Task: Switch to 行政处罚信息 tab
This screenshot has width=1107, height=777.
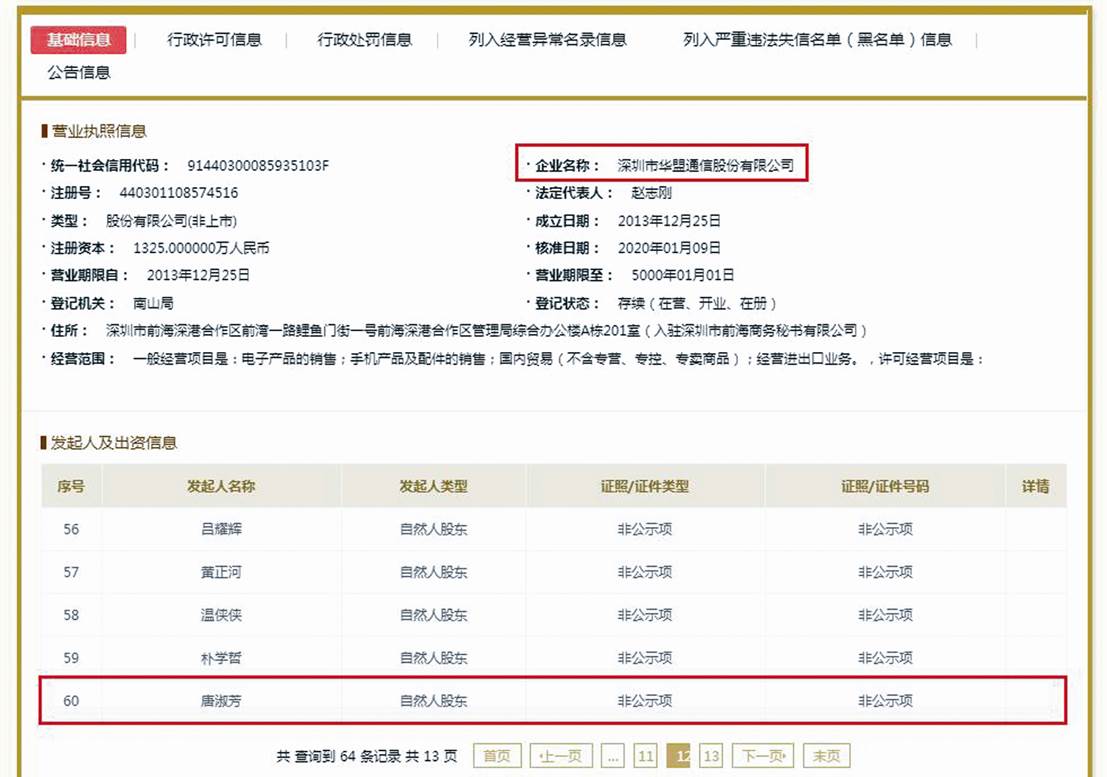Action: point(364,40)
